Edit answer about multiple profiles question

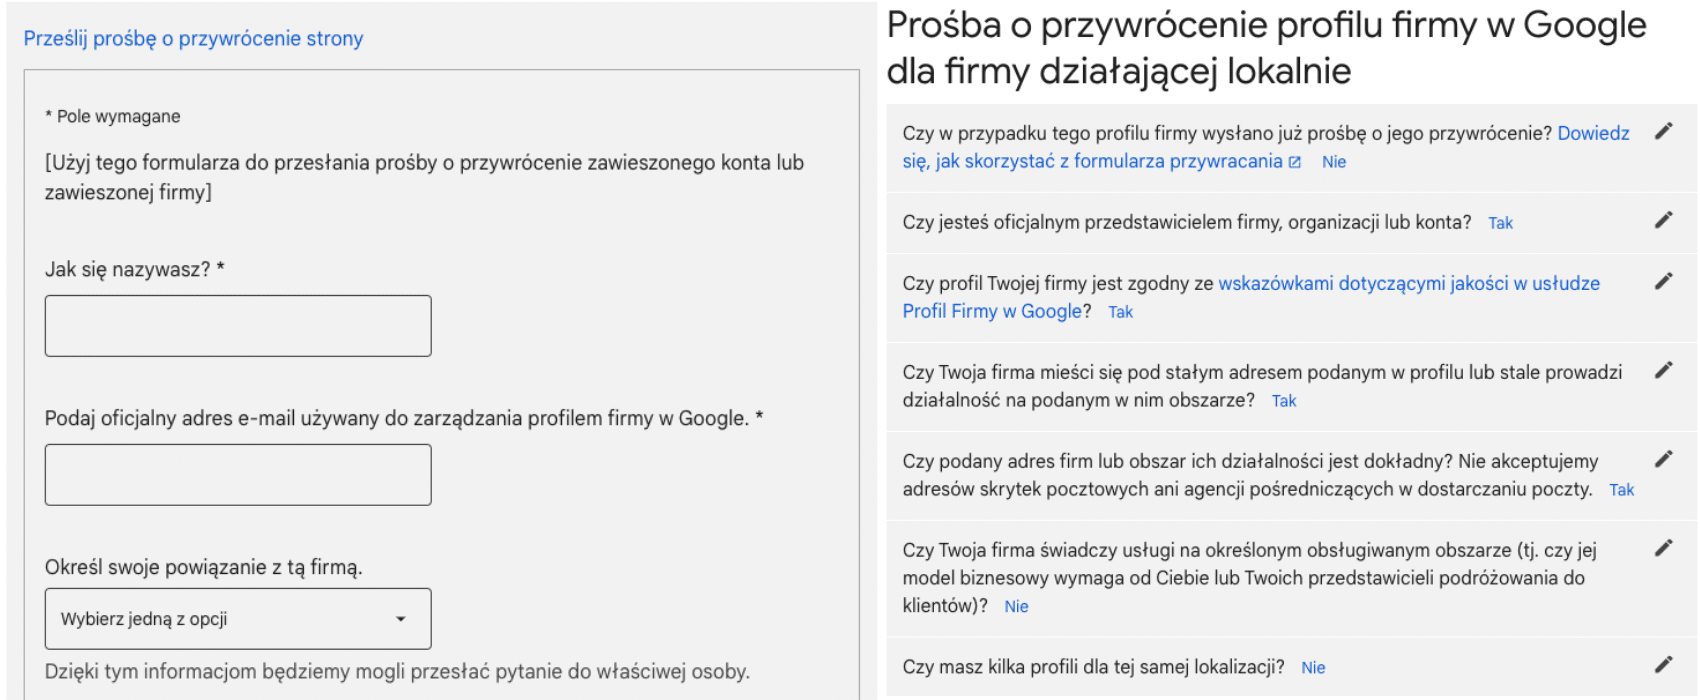click(1663, 665)
